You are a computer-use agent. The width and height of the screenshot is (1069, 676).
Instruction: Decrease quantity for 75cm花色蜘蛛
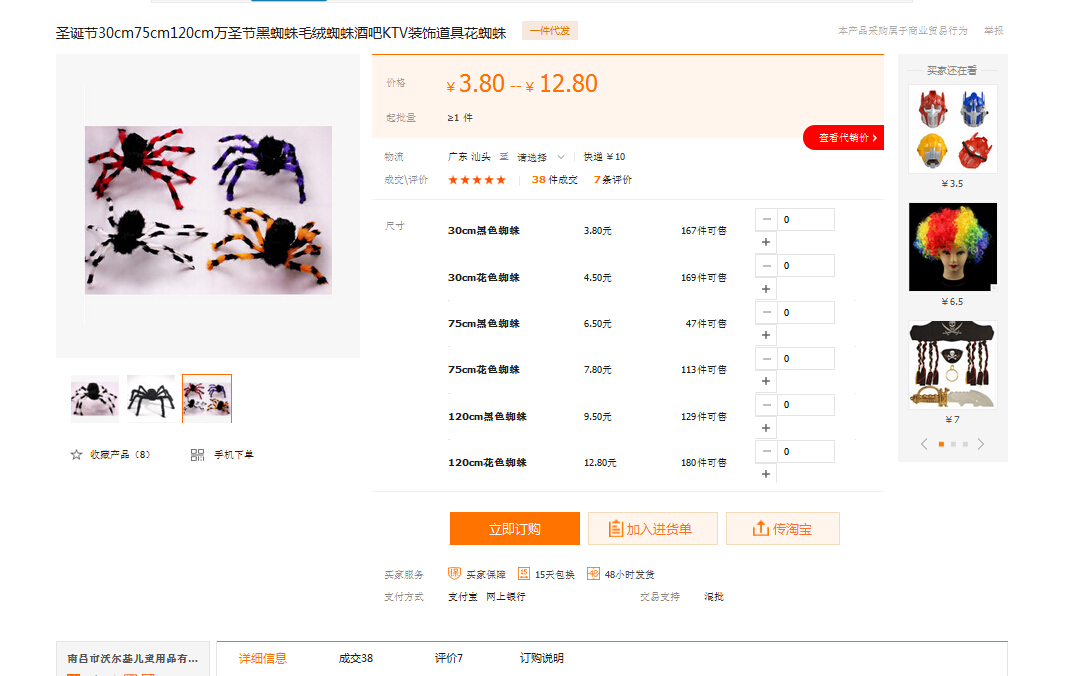point(766,358)
